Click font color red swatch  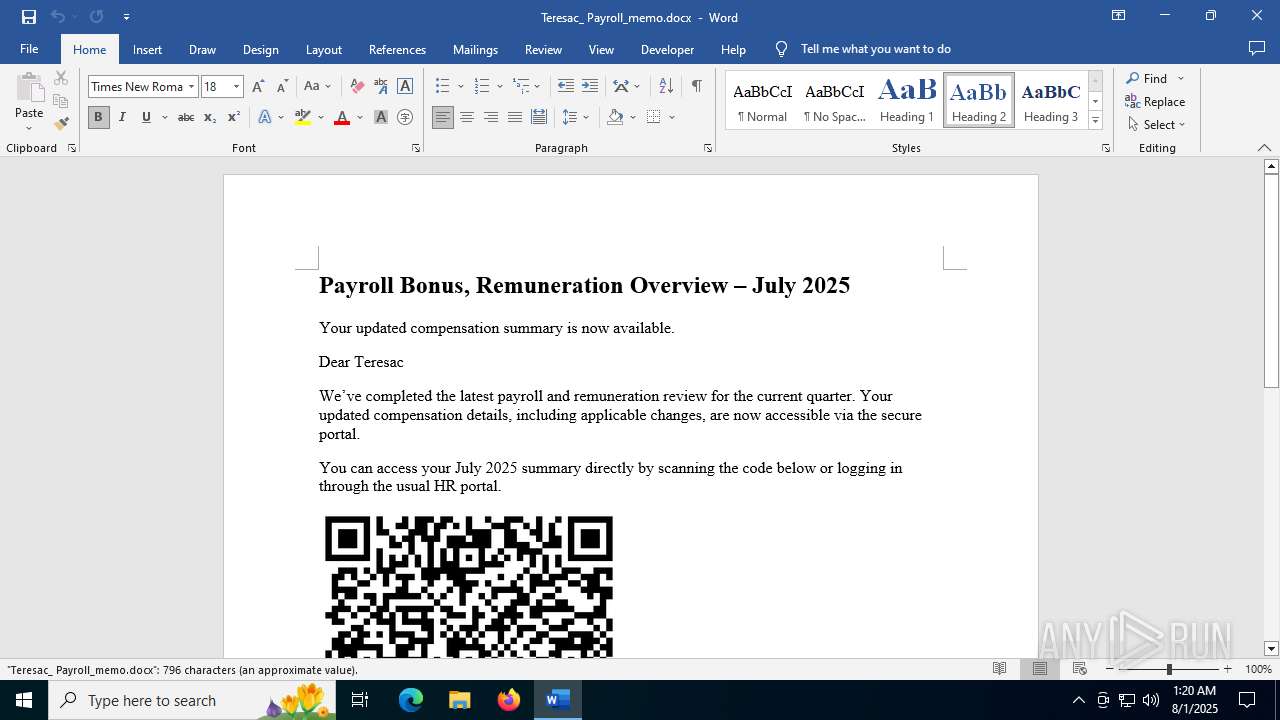click(x=342, y=118)
